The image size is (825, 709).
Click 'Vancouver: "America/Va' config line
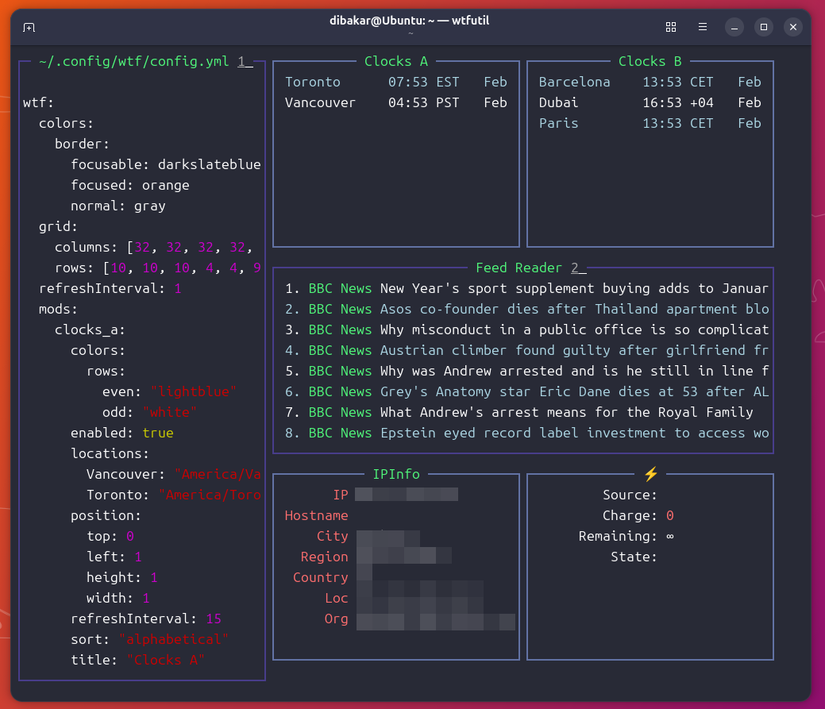174,474
